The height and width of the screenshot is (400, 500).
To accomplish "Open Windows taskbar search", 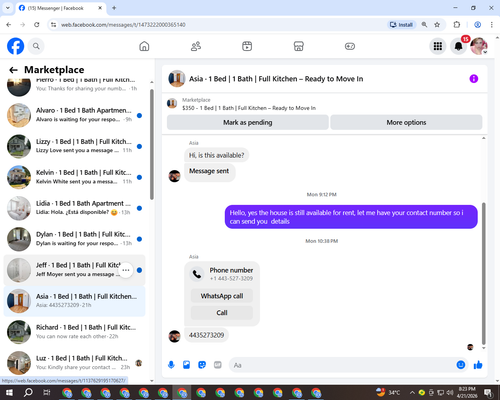I will coord(28,392).
